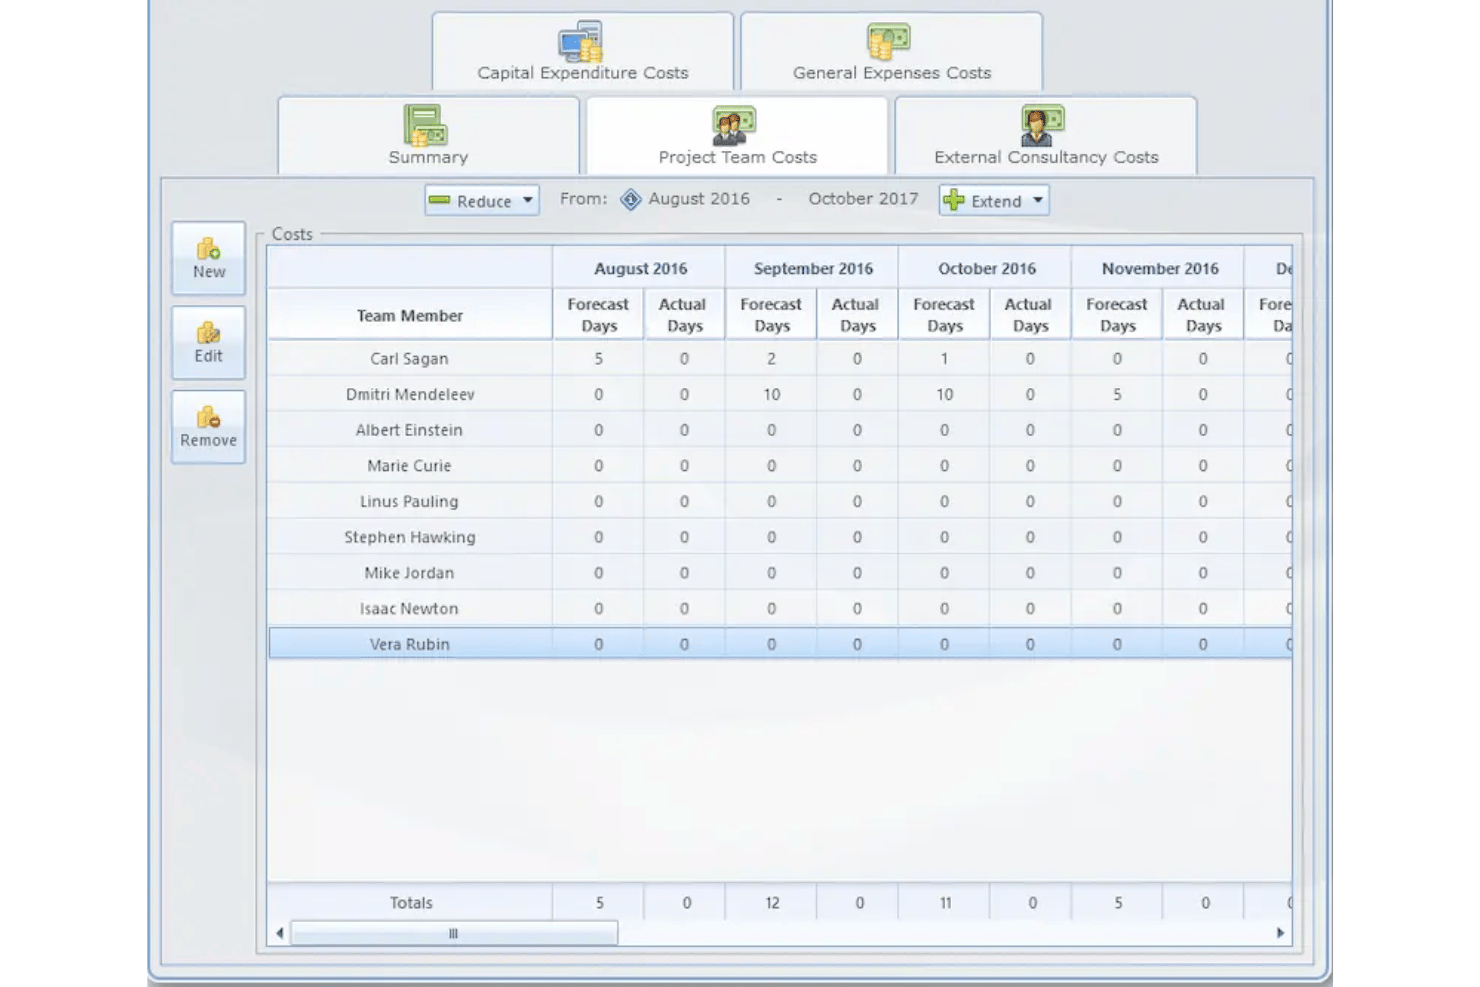Open the Summary tab

click(428, 136)
